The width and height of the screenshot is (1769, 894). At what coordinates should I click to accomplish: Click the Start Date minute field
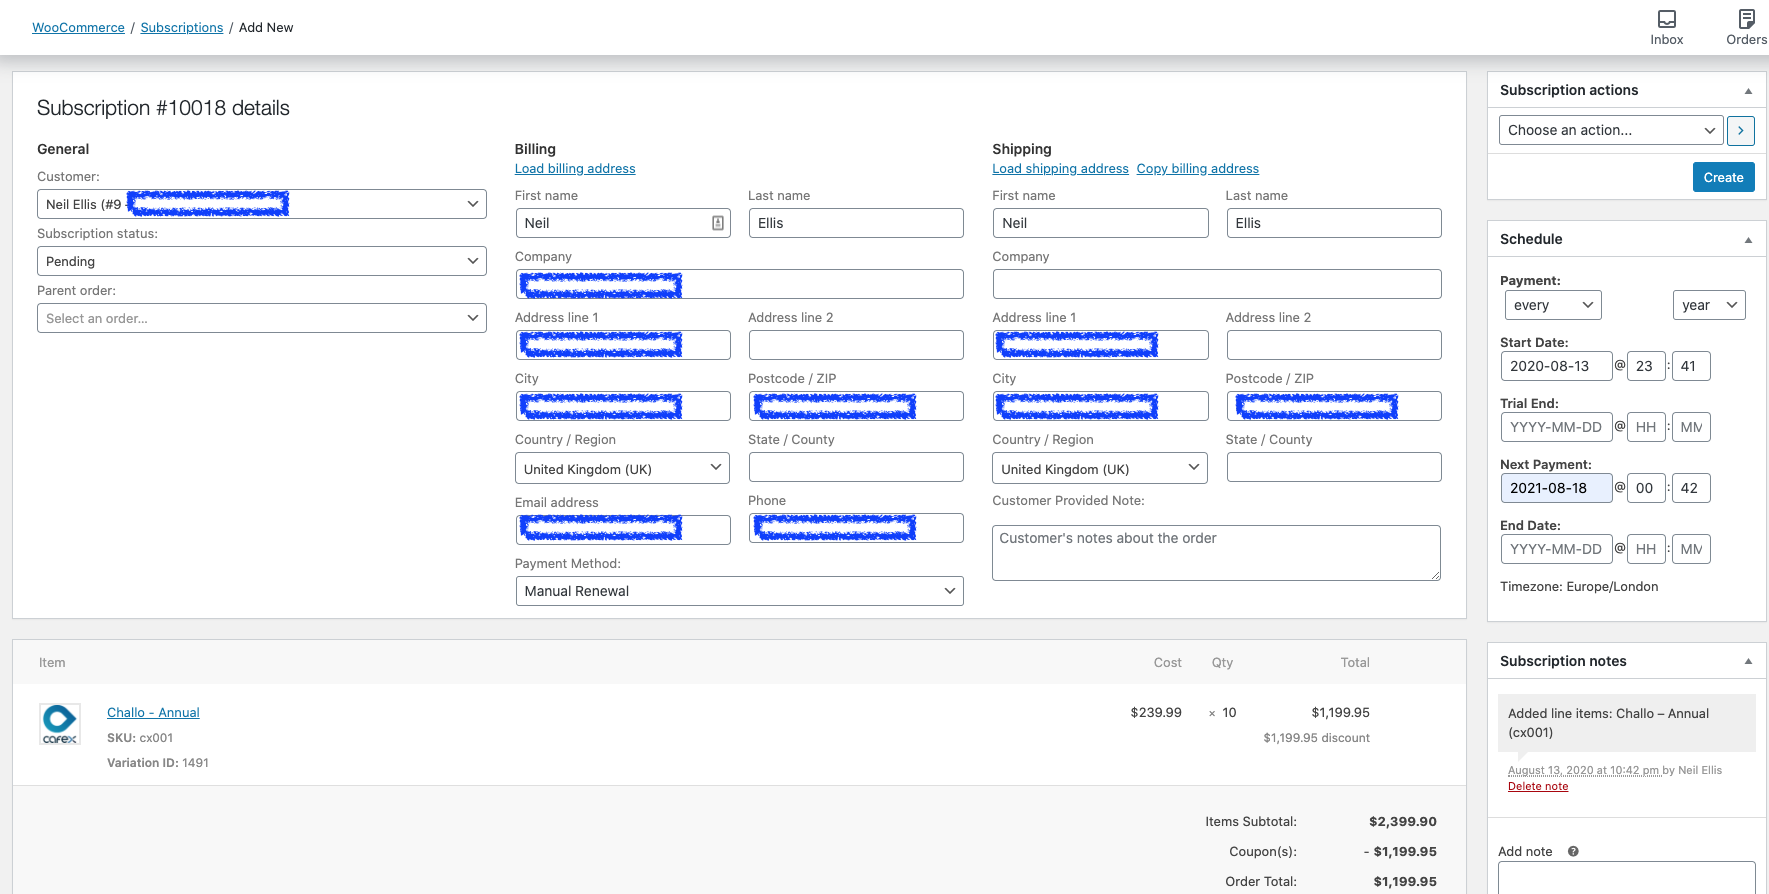[x=1691, y=366]
